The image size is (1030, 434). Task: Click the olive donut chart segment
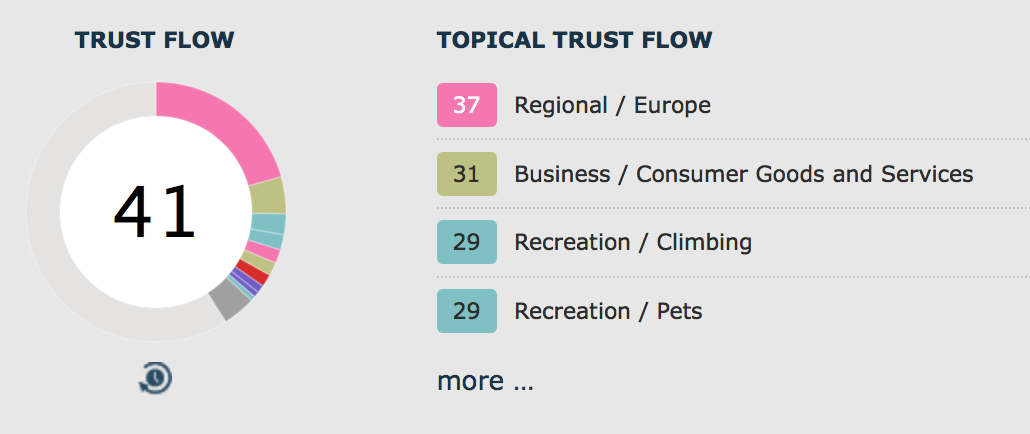268,196
